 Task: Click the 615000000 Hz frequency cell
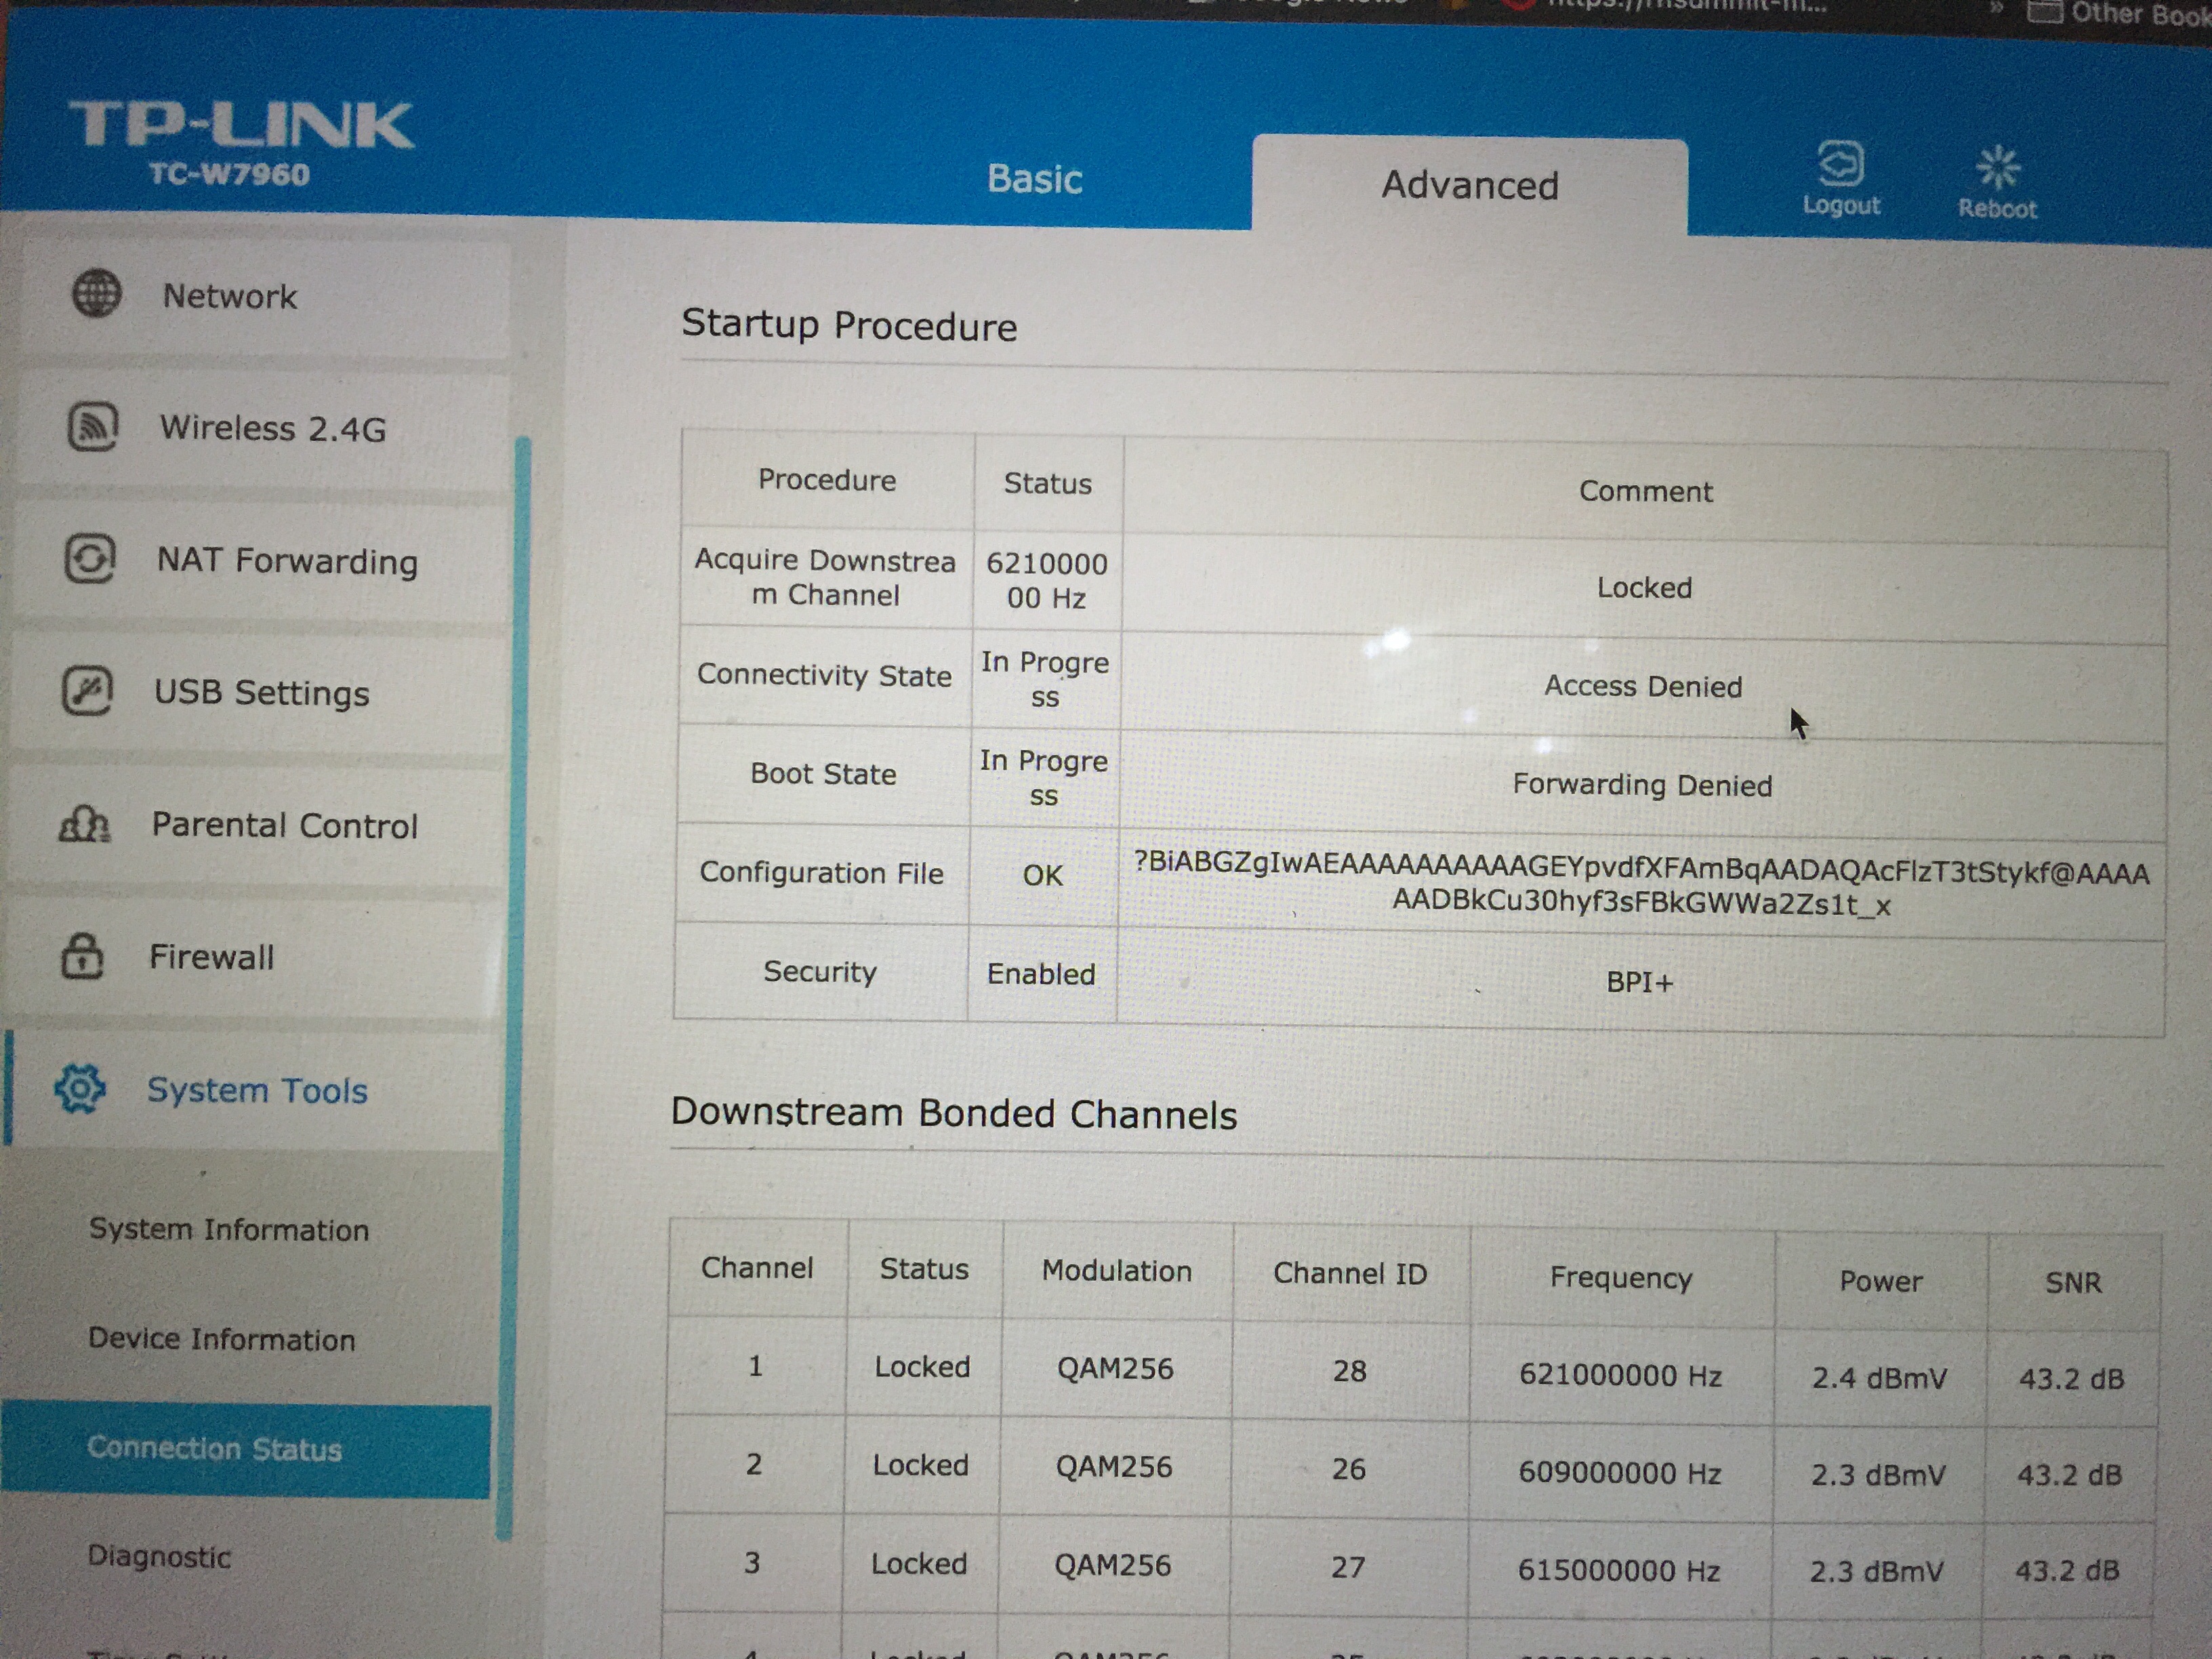coord(1619,1570)
